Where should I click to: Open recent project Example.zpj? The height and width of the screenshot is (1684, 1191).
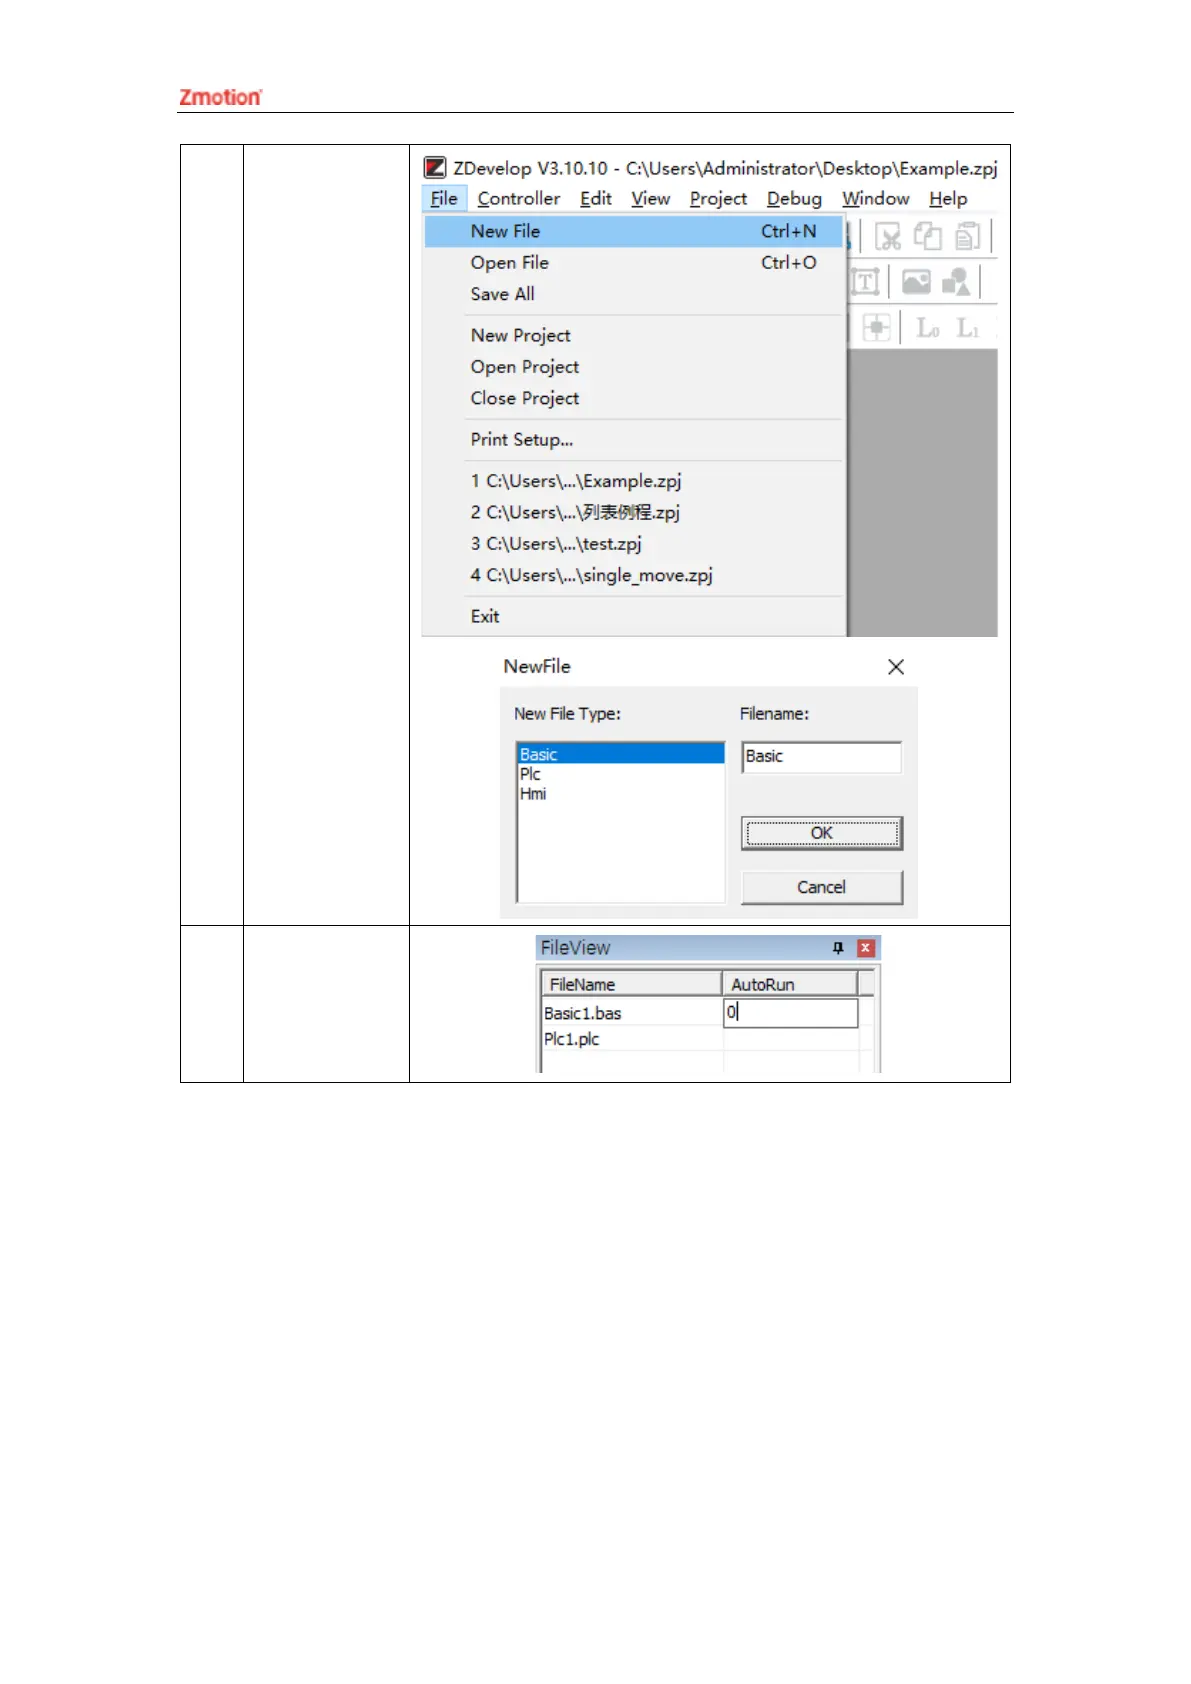pos(634,481)
